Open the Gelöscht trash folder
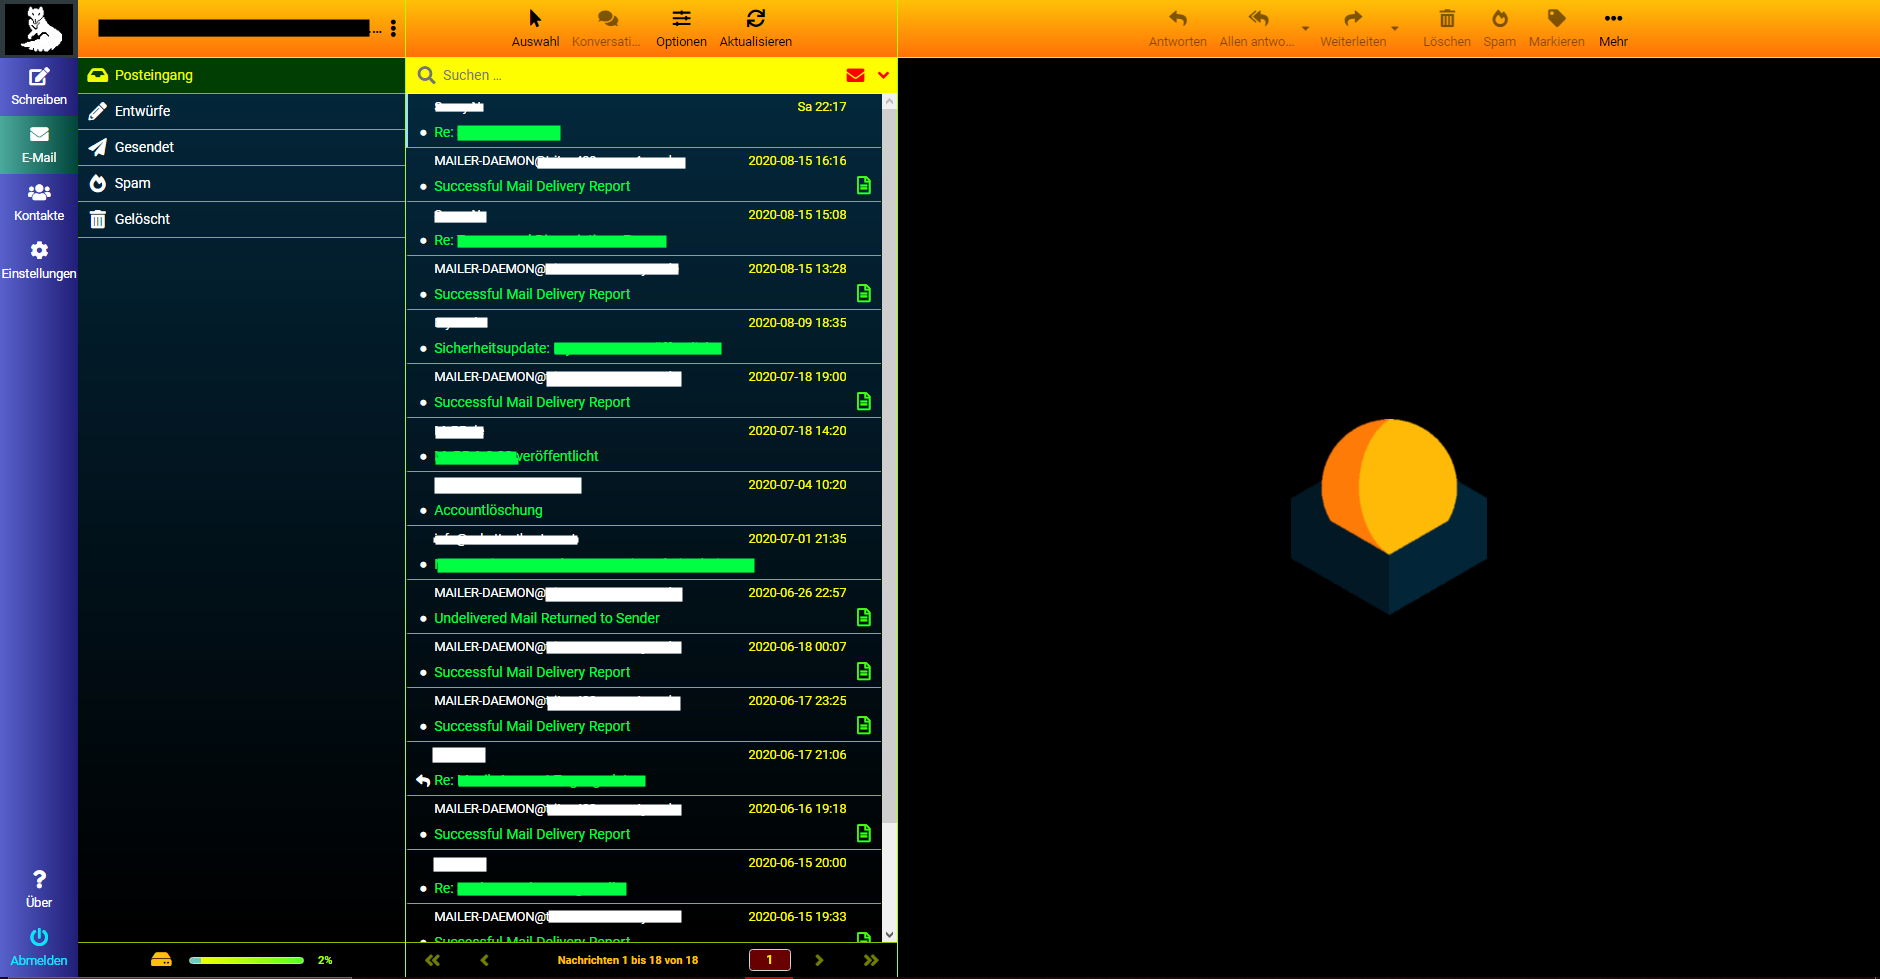 [142, 219]
